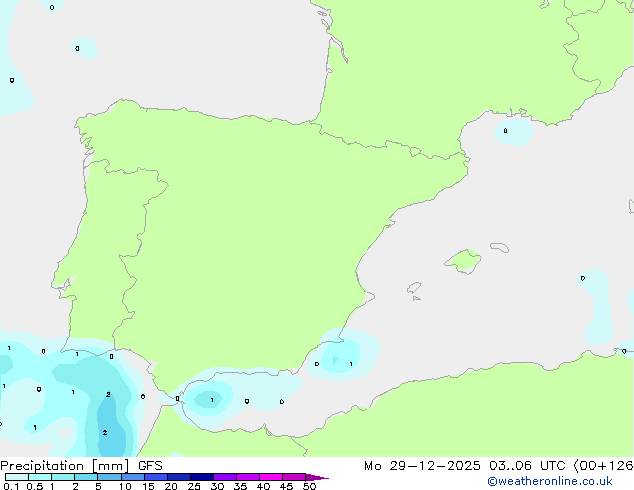Click the '25' legend scale label
The height and width of the screenshot is (490, 634).
(194, 486)
